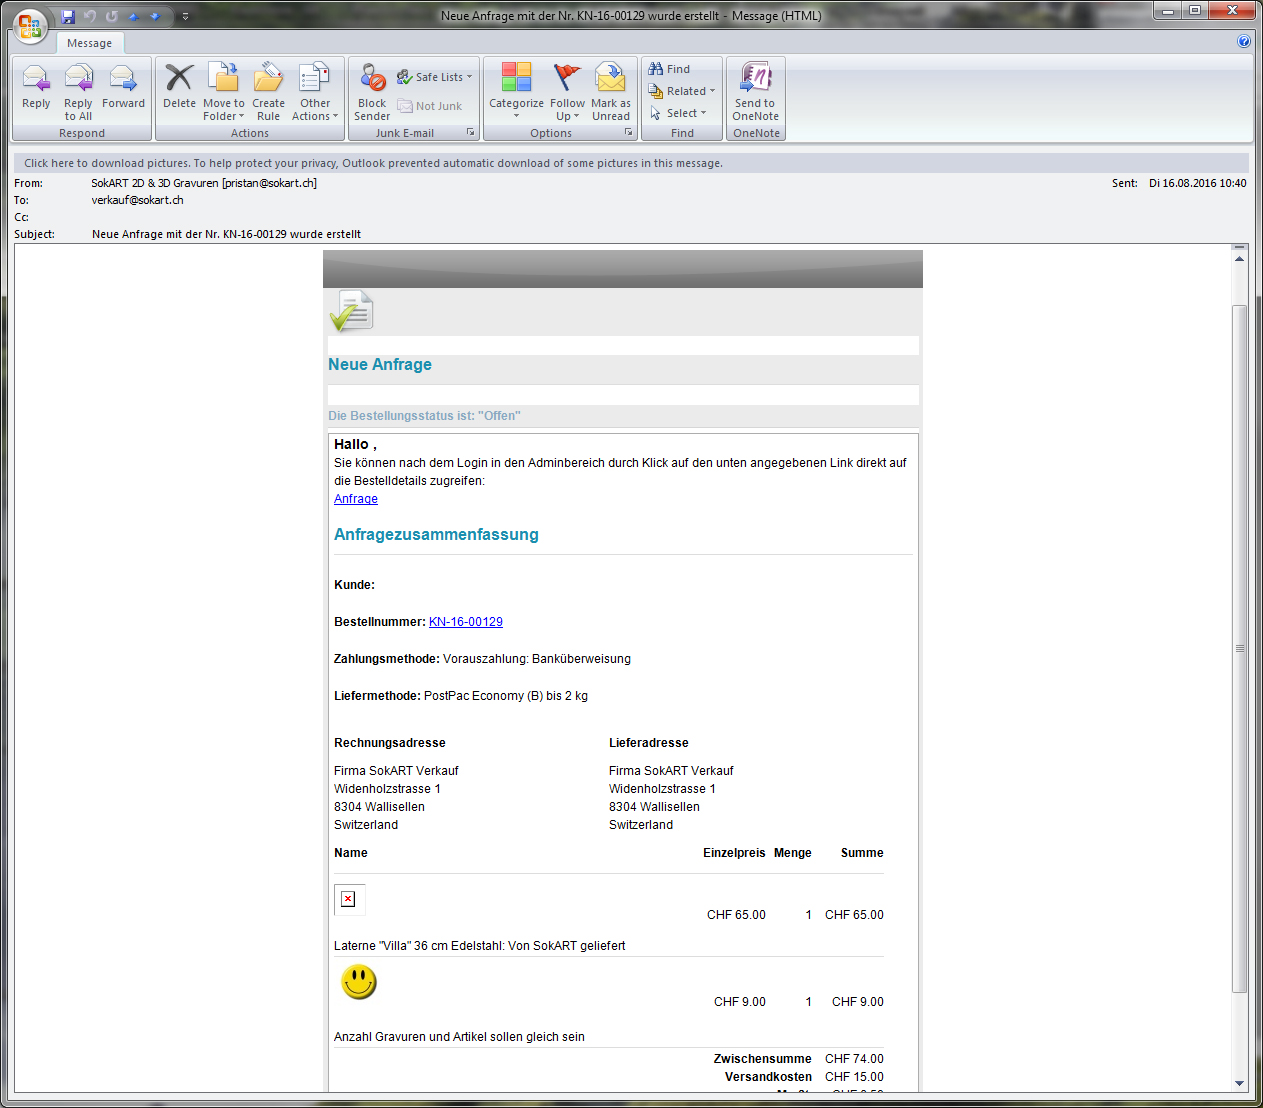
Task: Open the Options group dialog launcher
Action: tap(629, 132)
